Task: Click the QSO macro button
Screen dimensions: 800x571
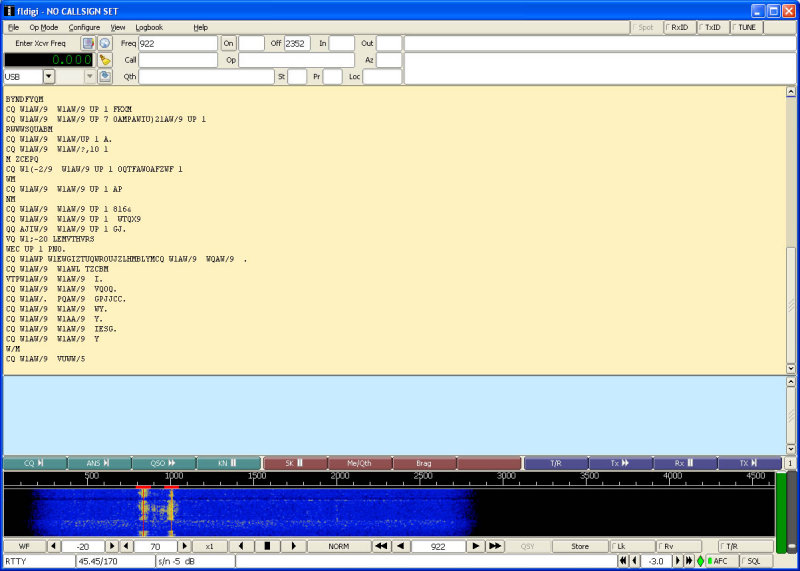Action: pos(164,463)
